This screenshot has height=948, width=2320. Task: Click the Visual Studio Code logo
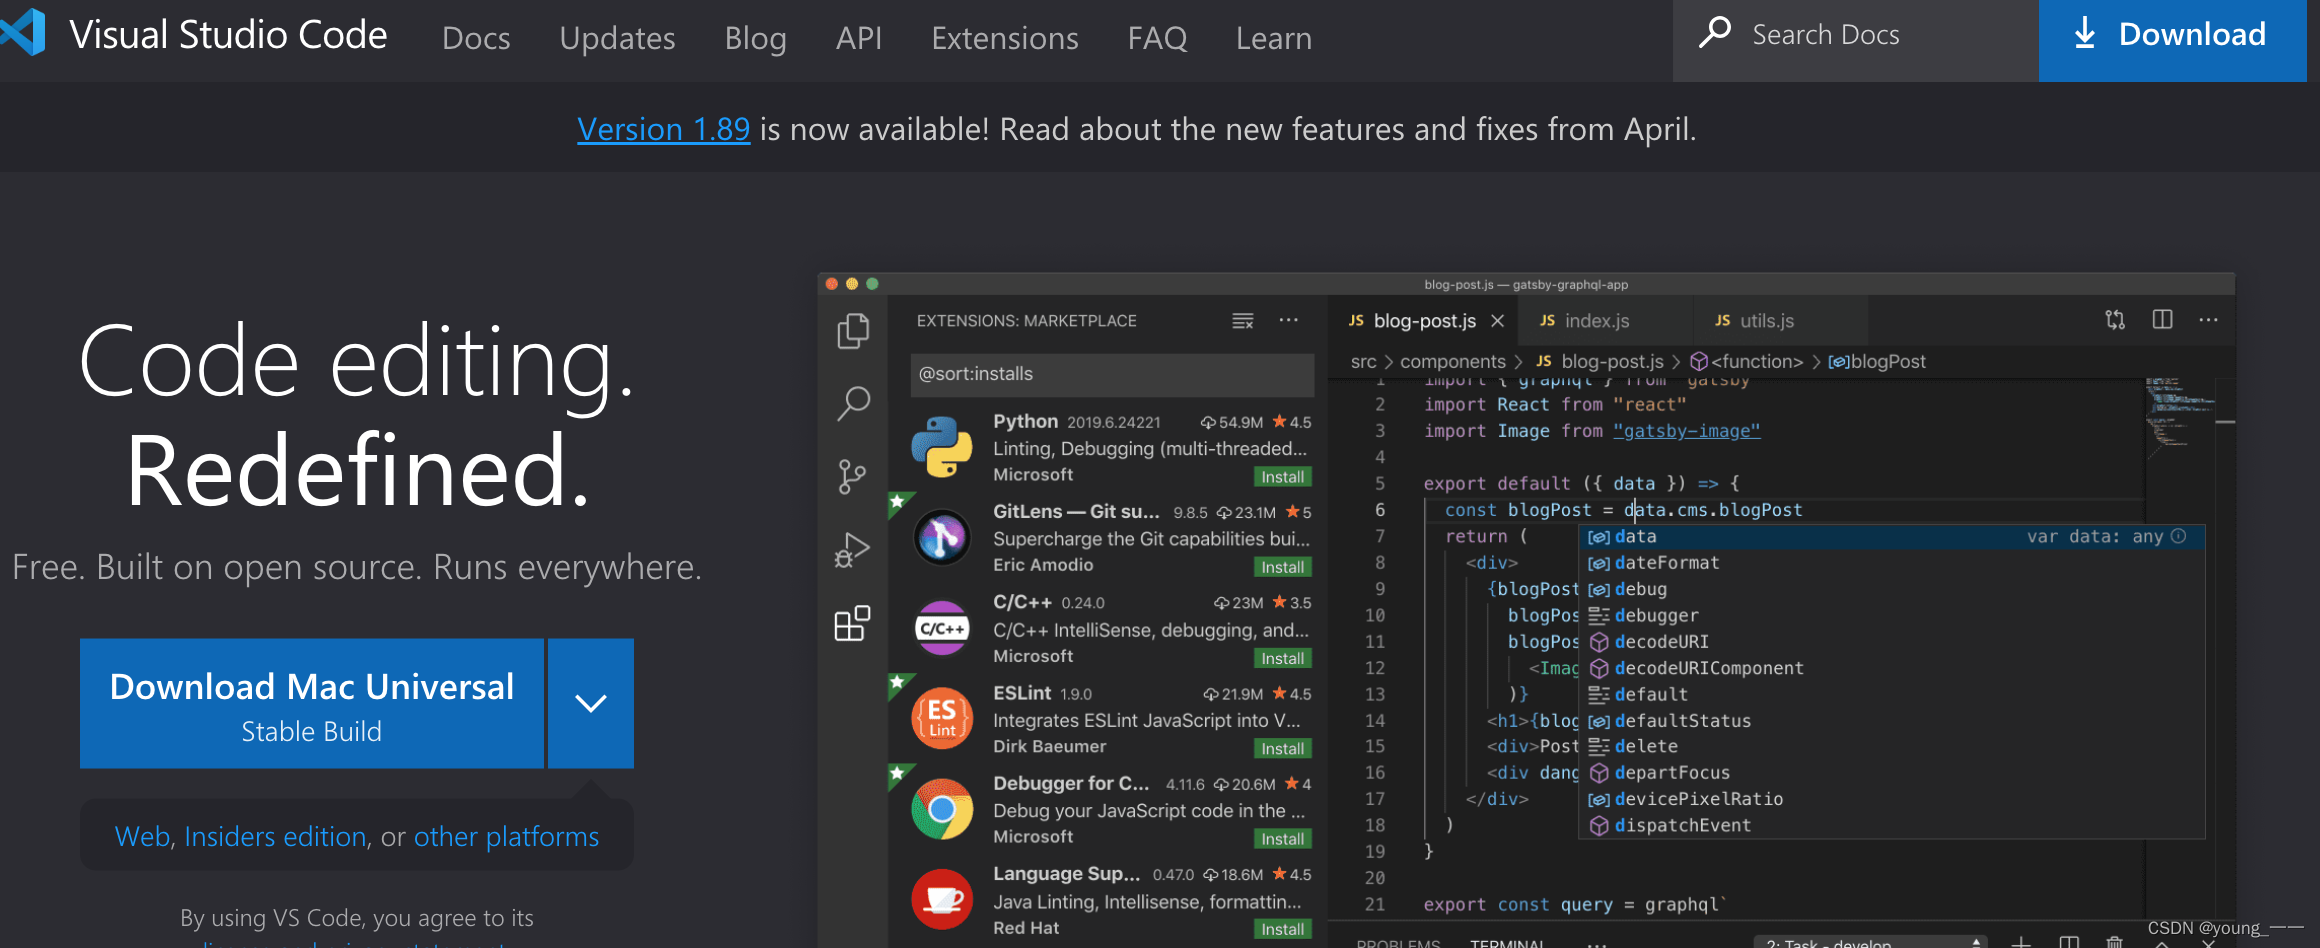coord(22,32)
